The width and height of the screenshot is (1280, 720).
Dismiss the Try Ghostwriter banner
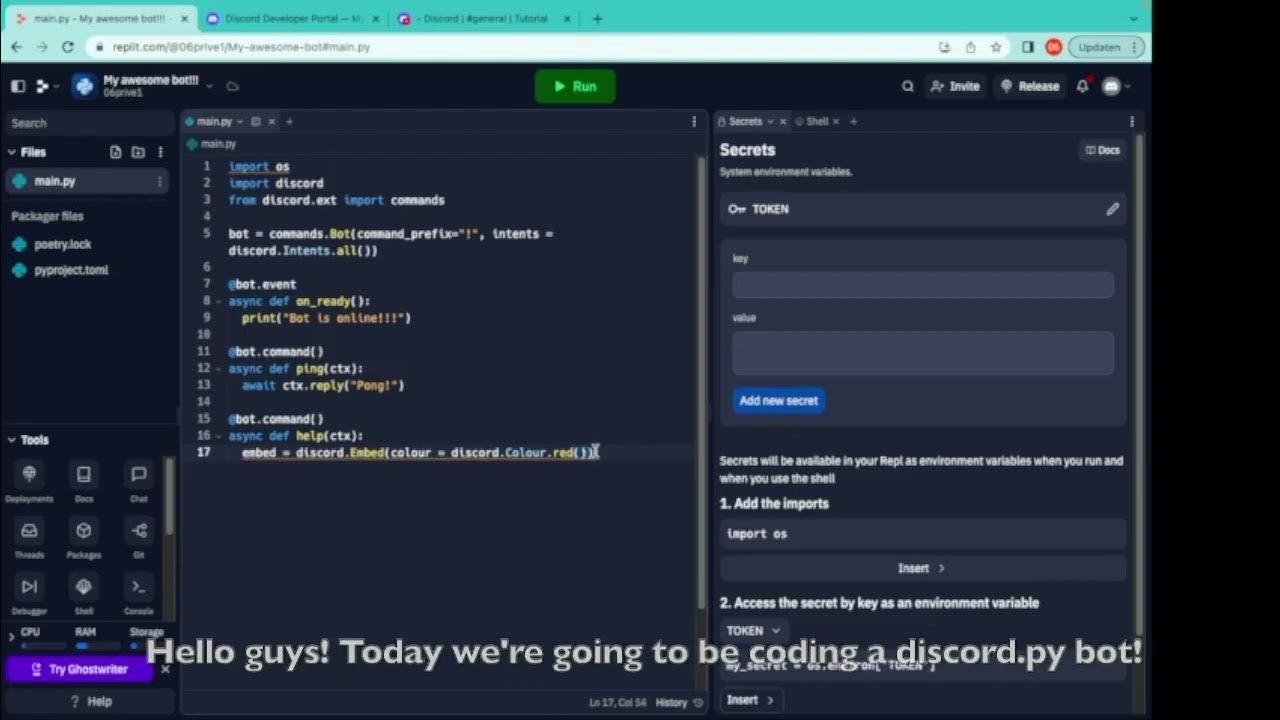[166, 669]
